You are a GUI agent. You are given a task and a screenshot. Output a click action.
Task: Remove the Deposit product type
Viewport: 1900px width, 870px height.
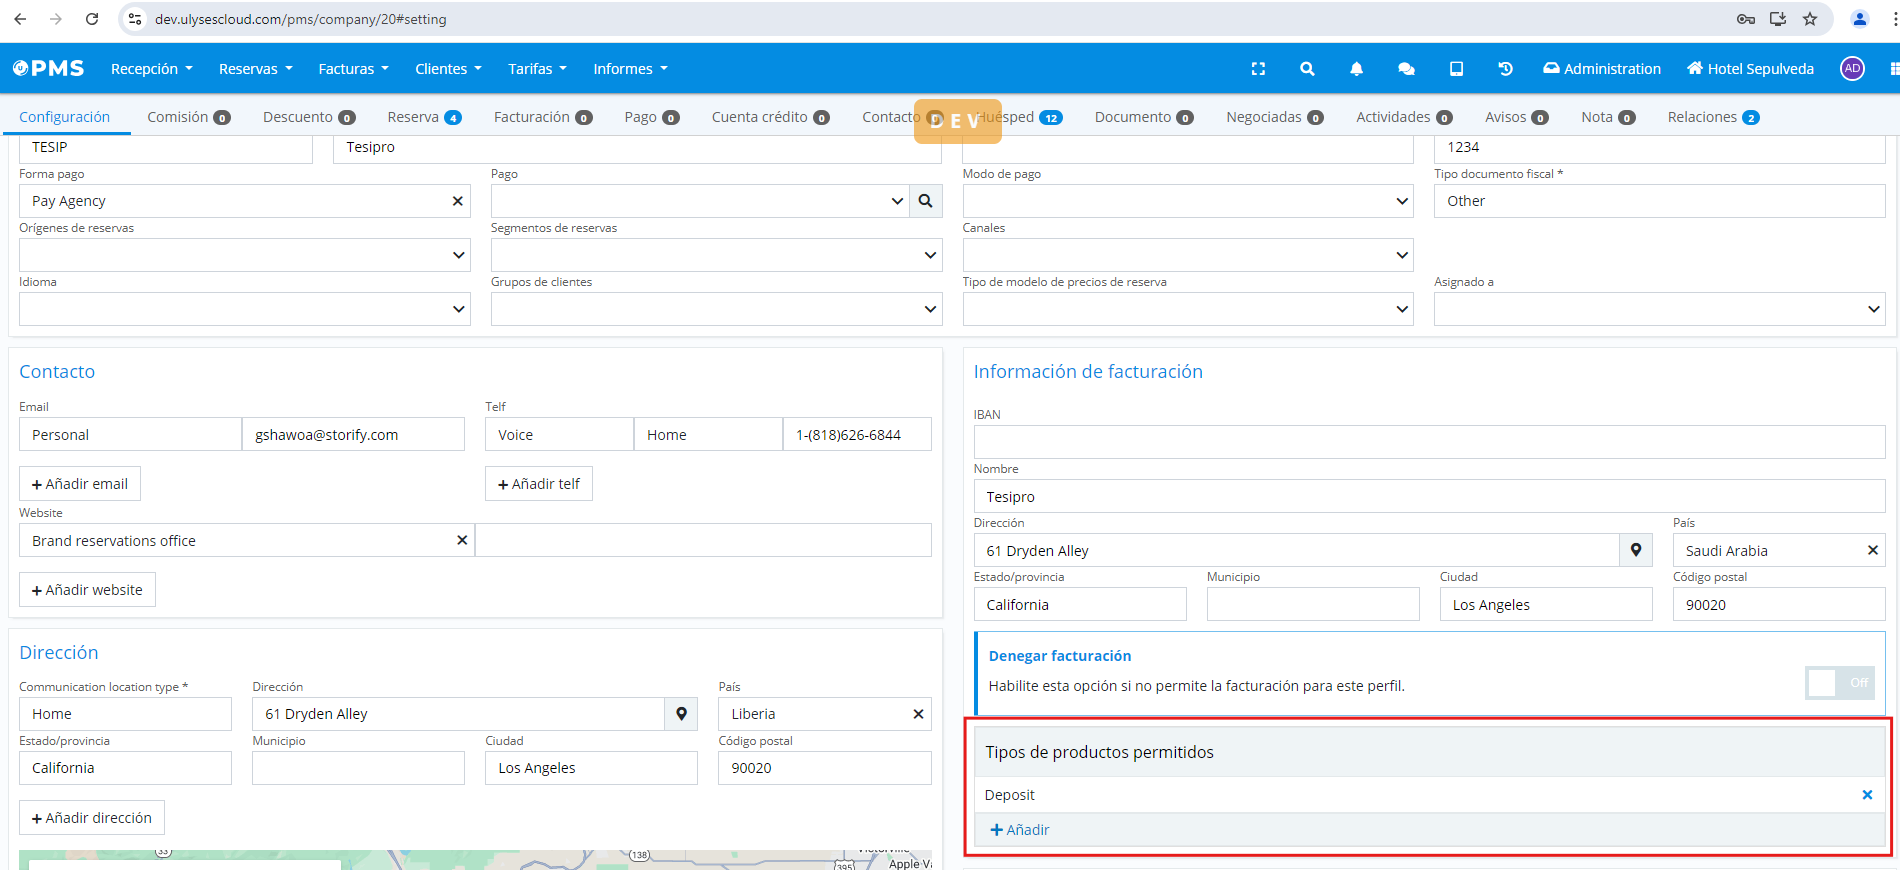[x=1866, y=795]
